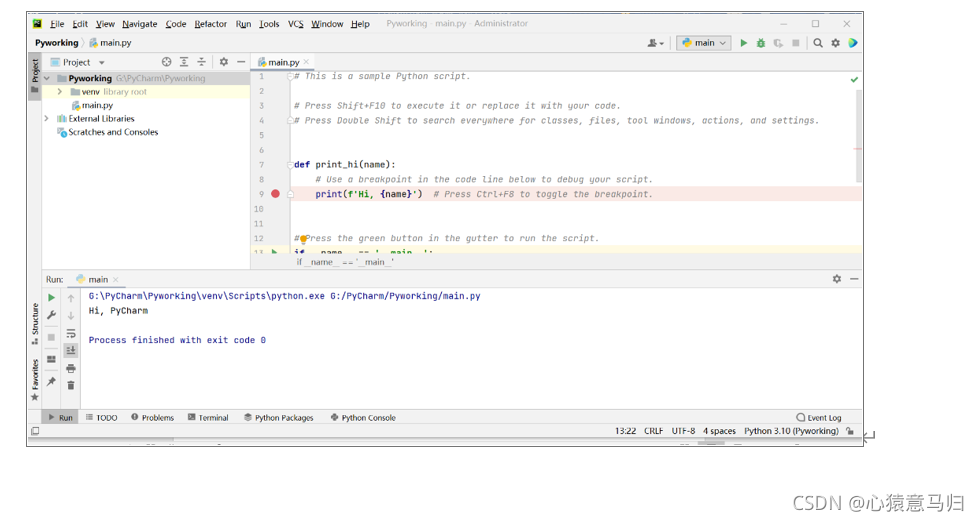
Task: Open the Favorites side panel
Action: [35, 379]
